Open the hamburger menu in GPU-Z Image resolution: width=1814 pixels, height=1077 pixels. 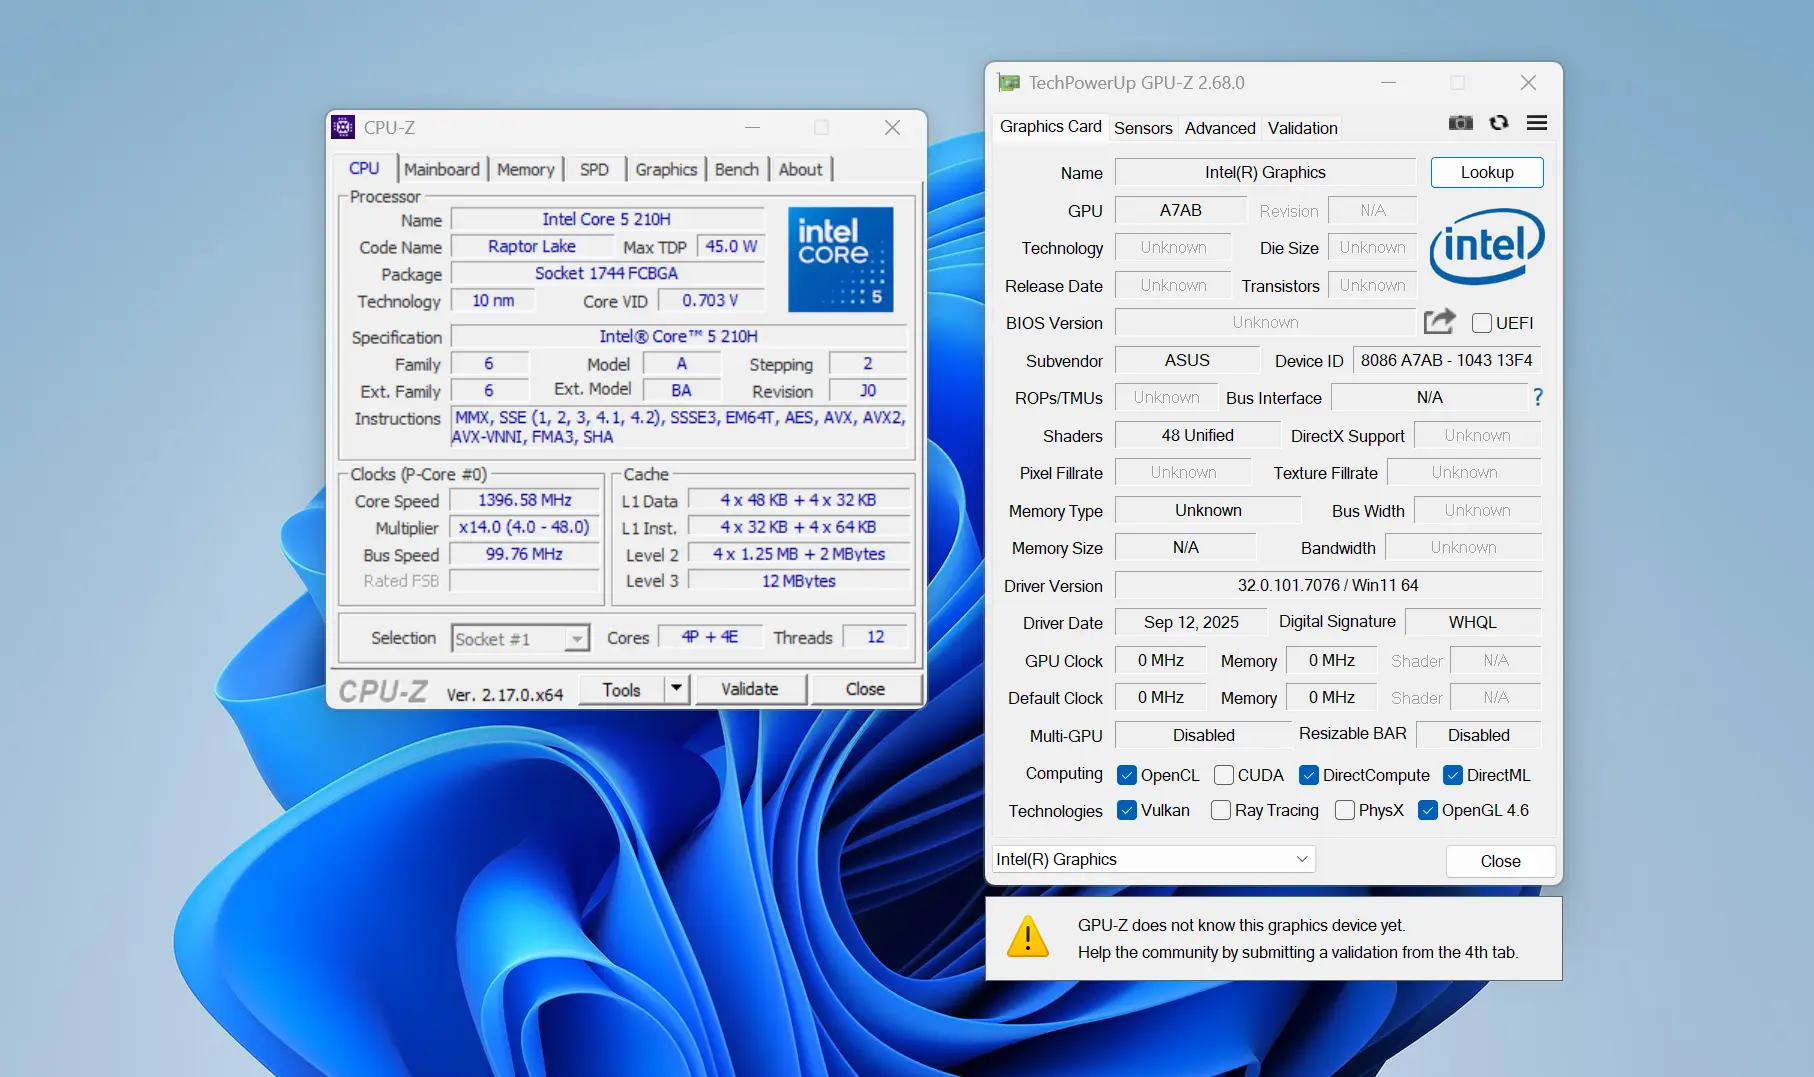coord(1537,122)
